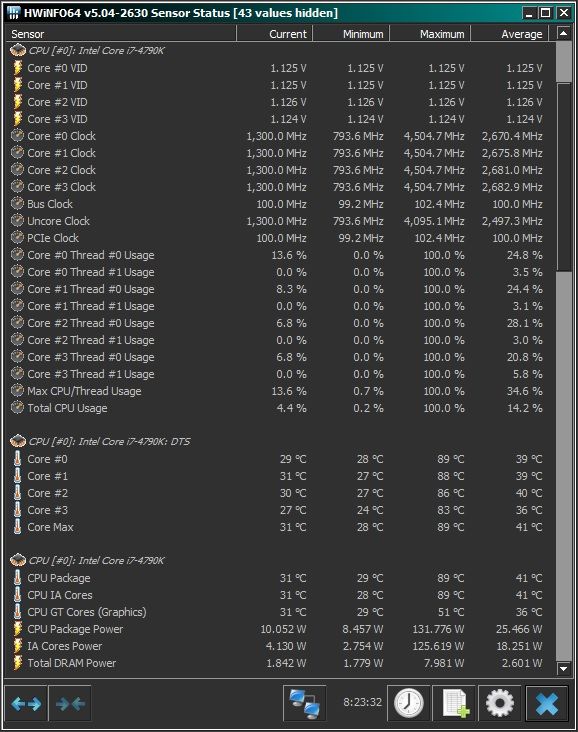Click the 102.4 MHz Bus Clock maximum
Screen dimensions: 578x732
[439, 204]
